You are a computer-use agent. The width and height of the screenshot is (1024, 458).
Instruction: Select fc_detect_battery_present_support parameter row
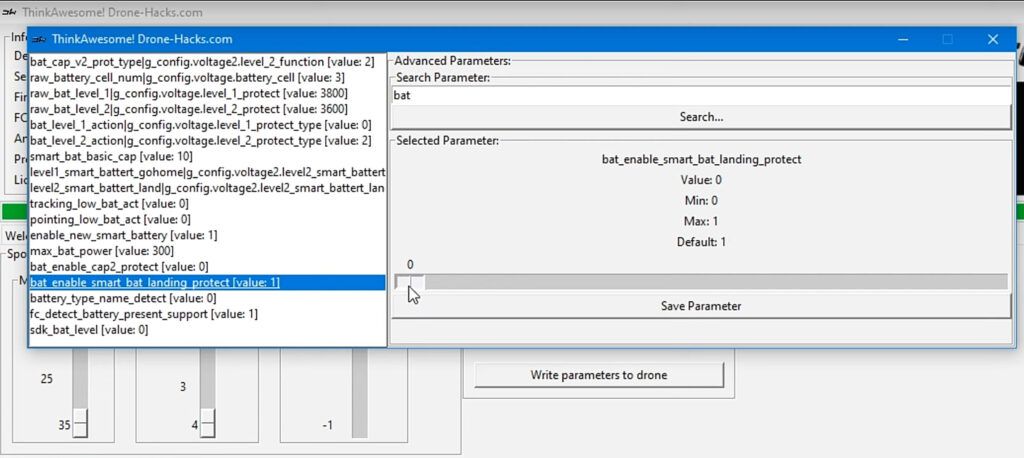207,314
